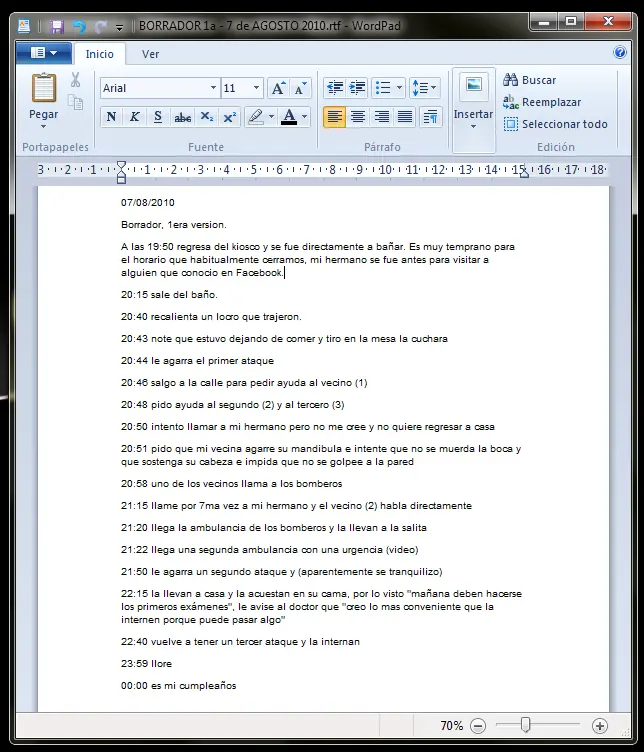Click the increase indent icon
Image resolution: width=644 pixels, height=752 pixels.
[x=357, y=88]
